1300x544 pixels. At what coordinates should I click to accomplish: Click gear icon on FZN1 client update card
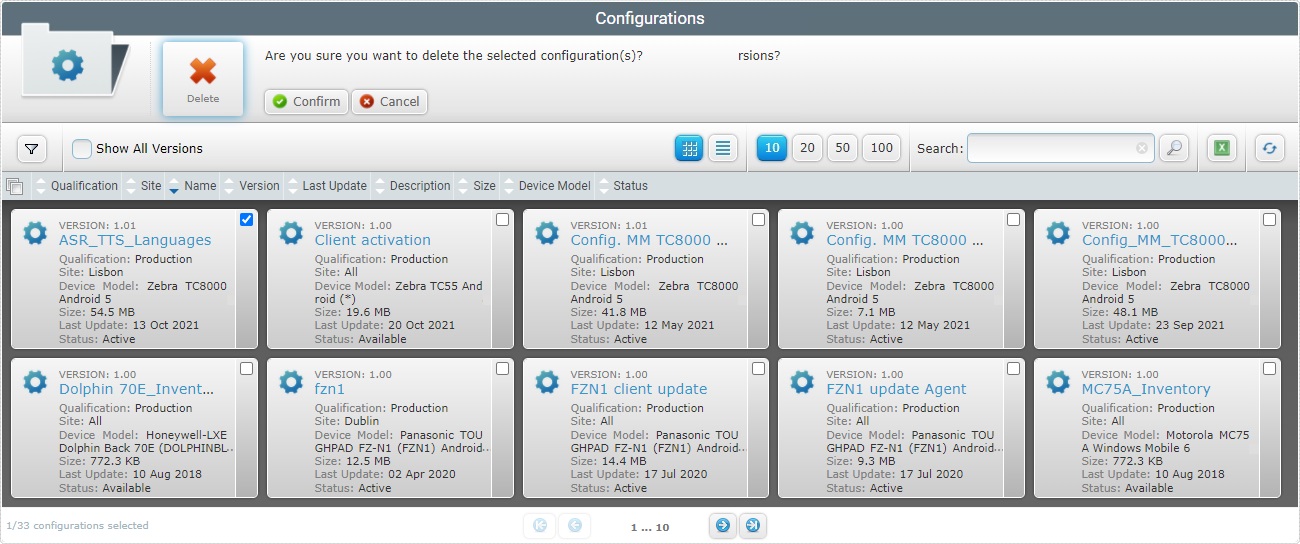(547, 382)
